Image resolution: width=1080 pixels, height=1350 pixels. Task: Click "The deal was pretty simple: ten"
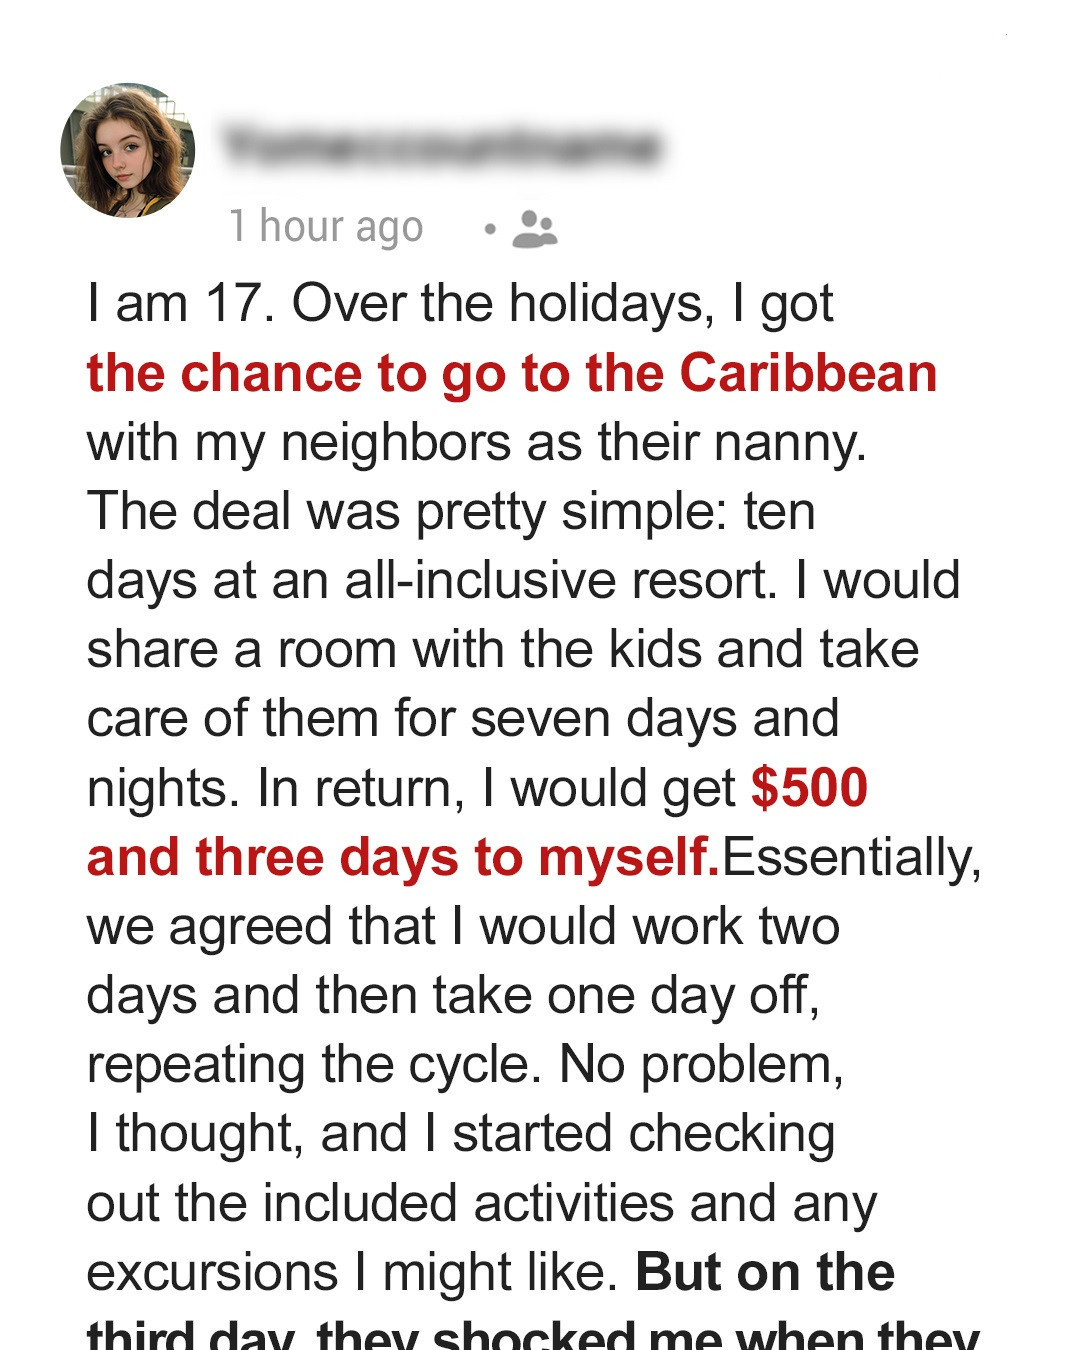pos(450,511)
